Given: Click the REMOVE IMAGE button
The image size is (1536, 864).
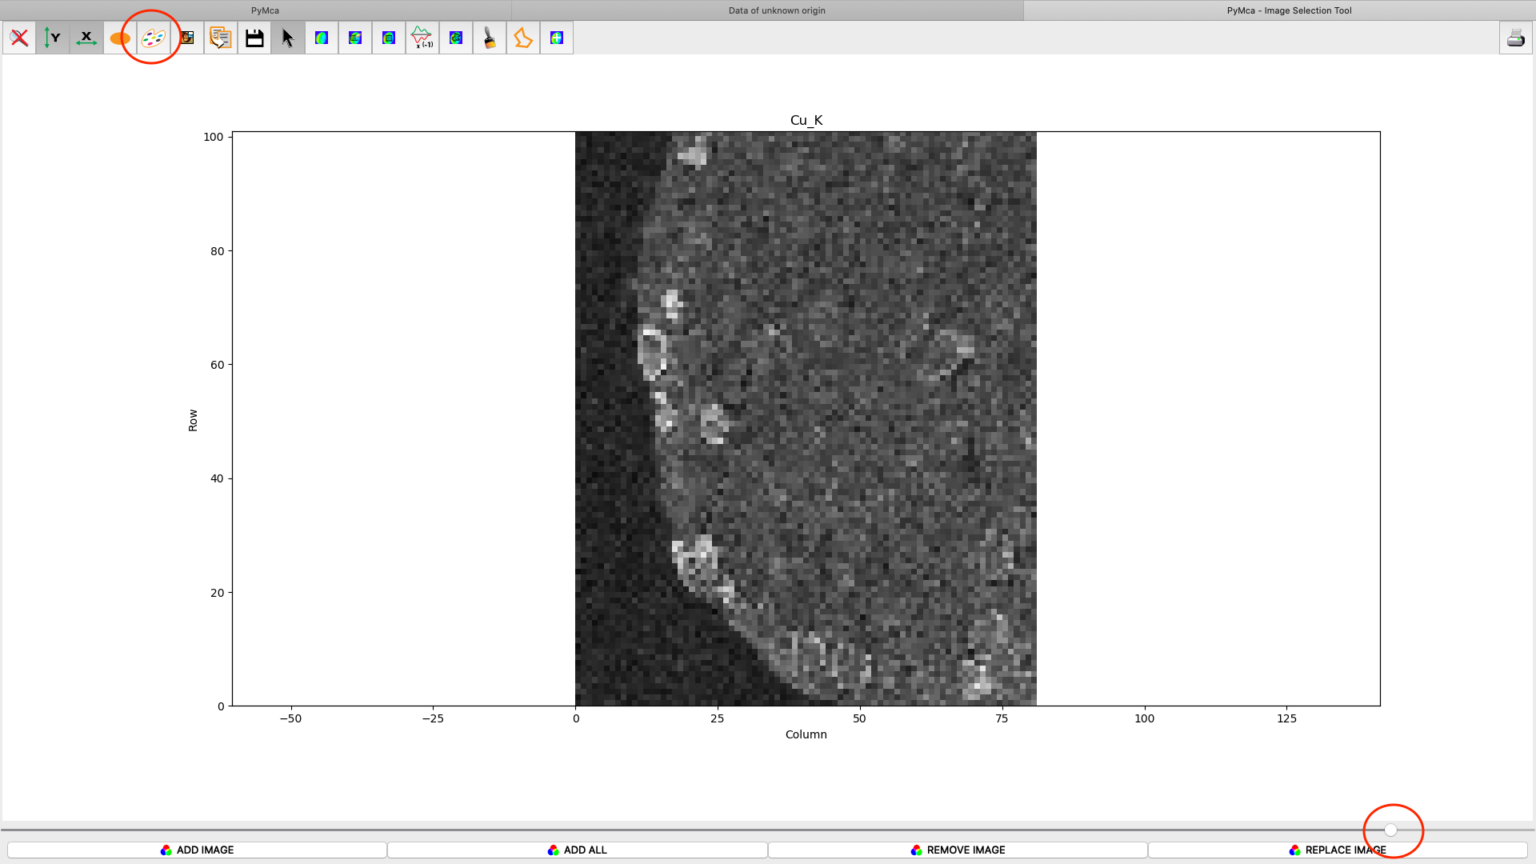Looking at the screenshot, I should (x=958, y=849).
